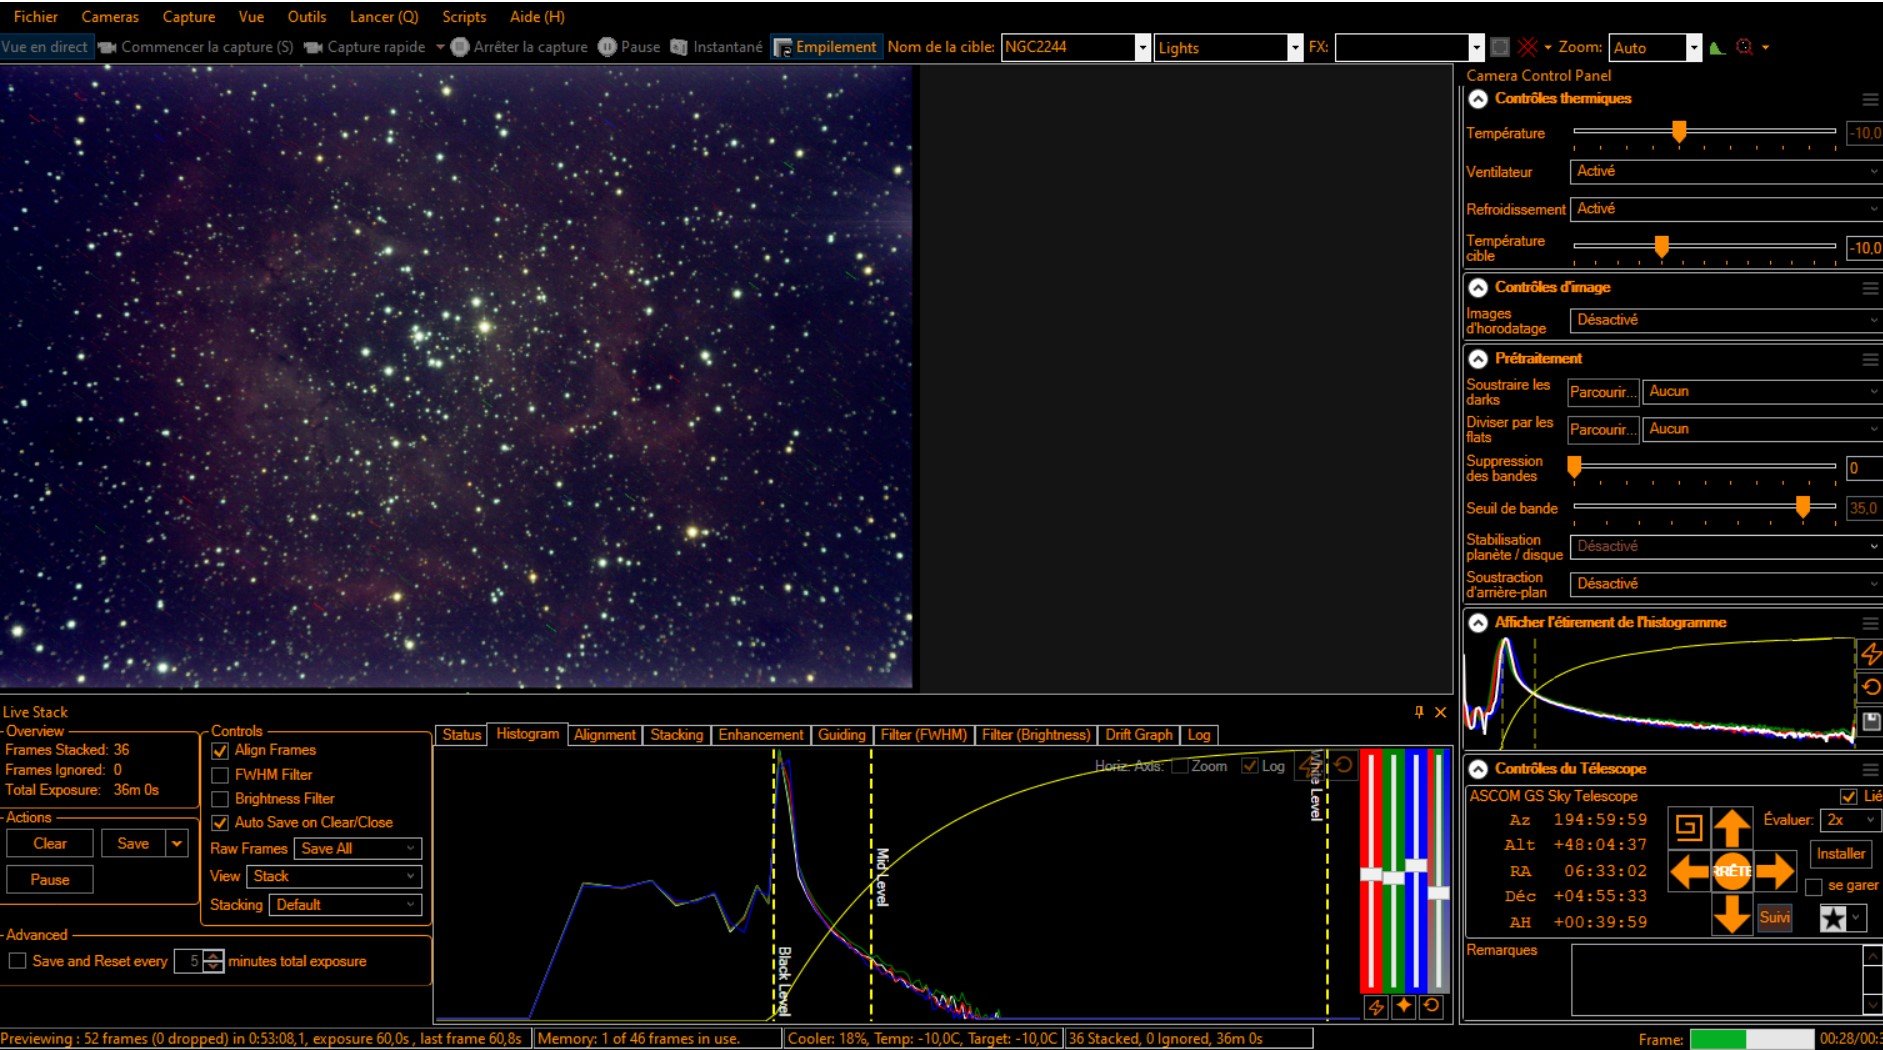Click the Clear button in Live Stack
The width and height of the screenshot is (1883, 1050).
pos(50,844)
